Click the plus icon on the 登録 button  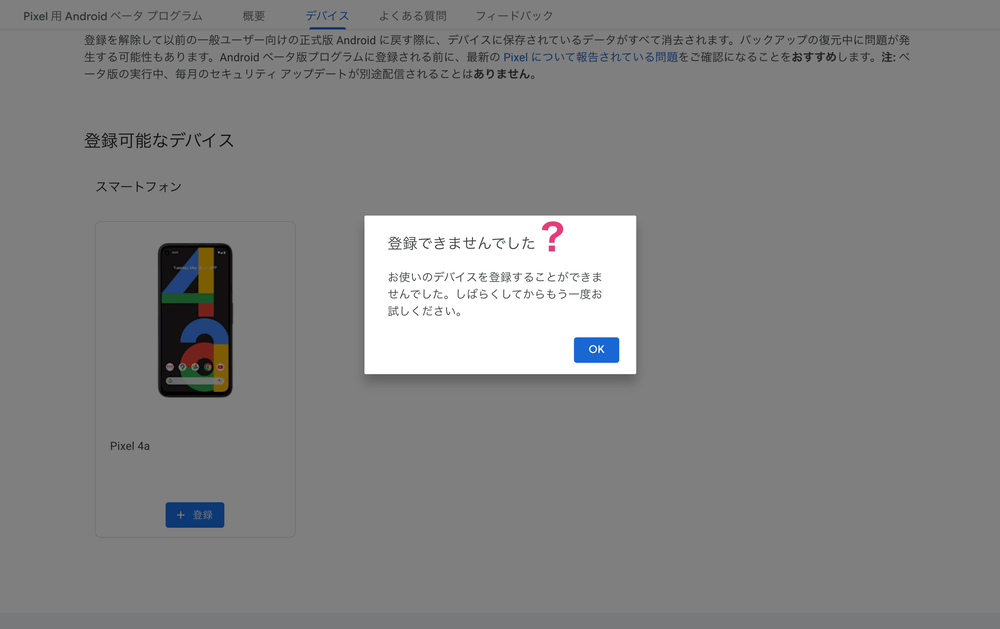click(x=182, y=515)
